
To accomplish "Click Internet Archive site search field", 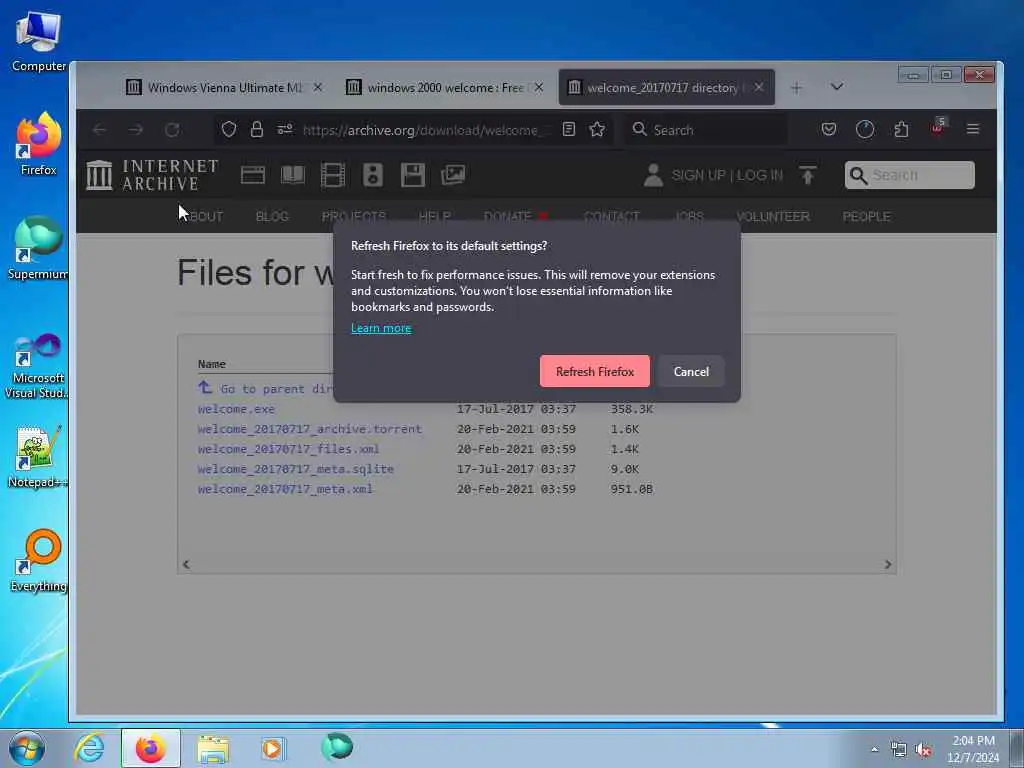I will (x=909, y=175).
